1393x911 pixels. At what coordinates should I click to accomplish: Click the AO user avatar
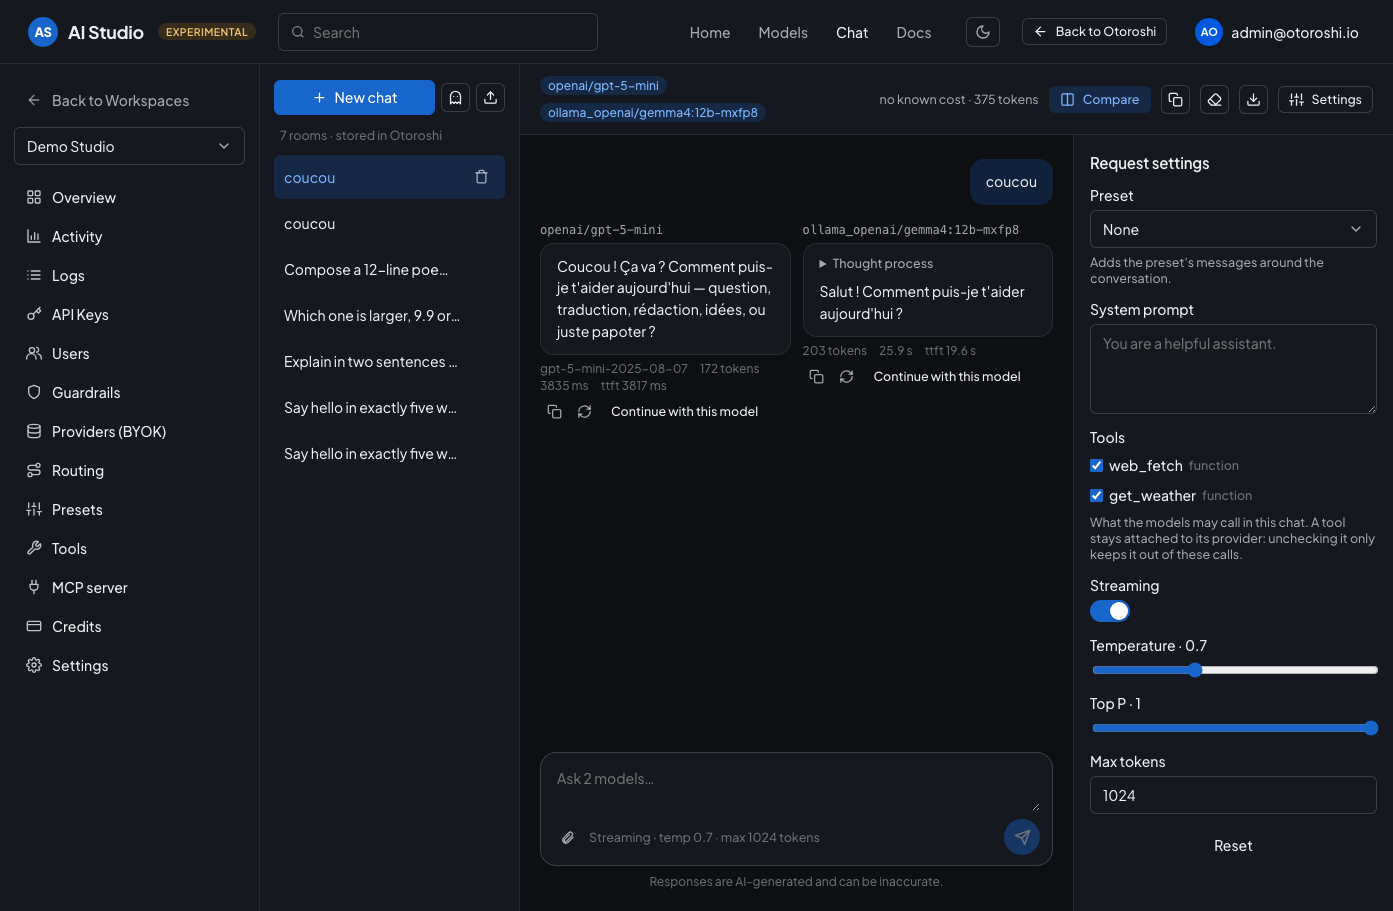click(x=1209, y=32)
